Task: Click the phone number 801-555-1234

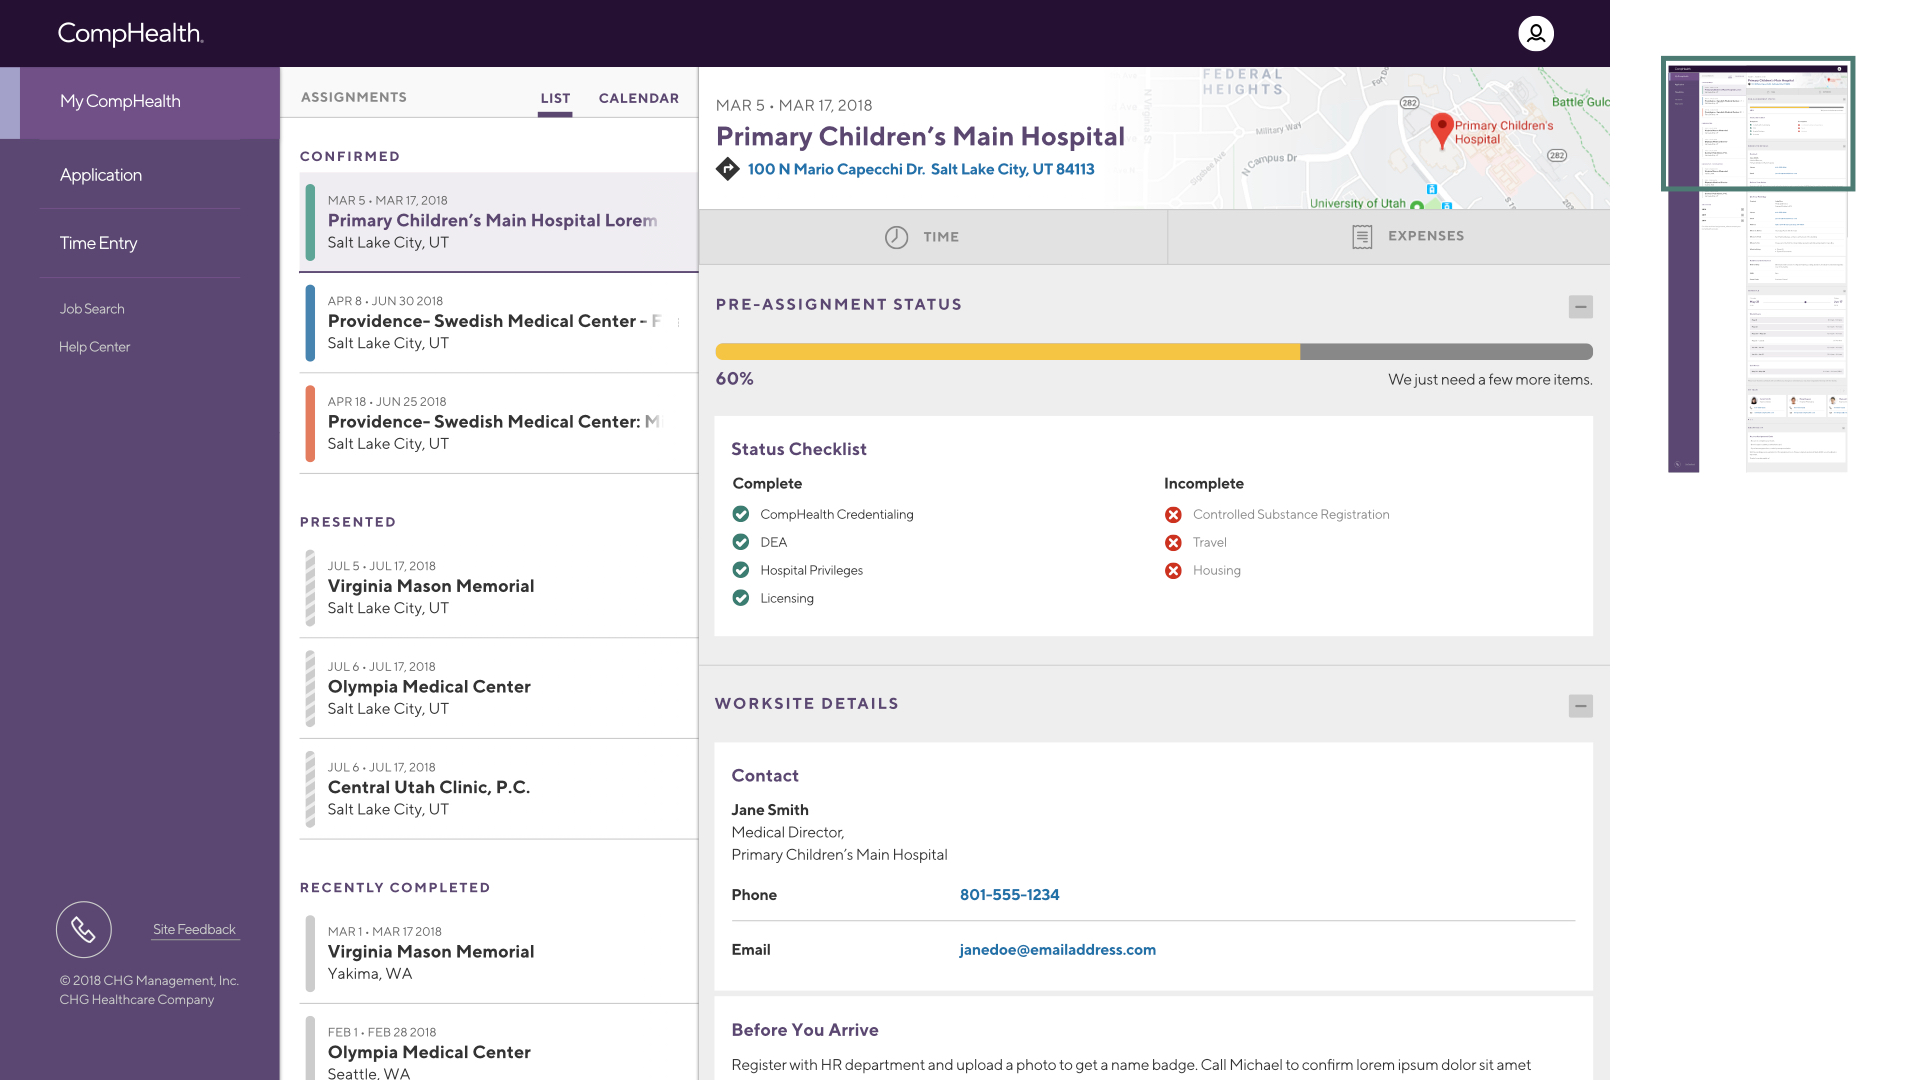Action: pyautogui.click(x=1009, y=895)
